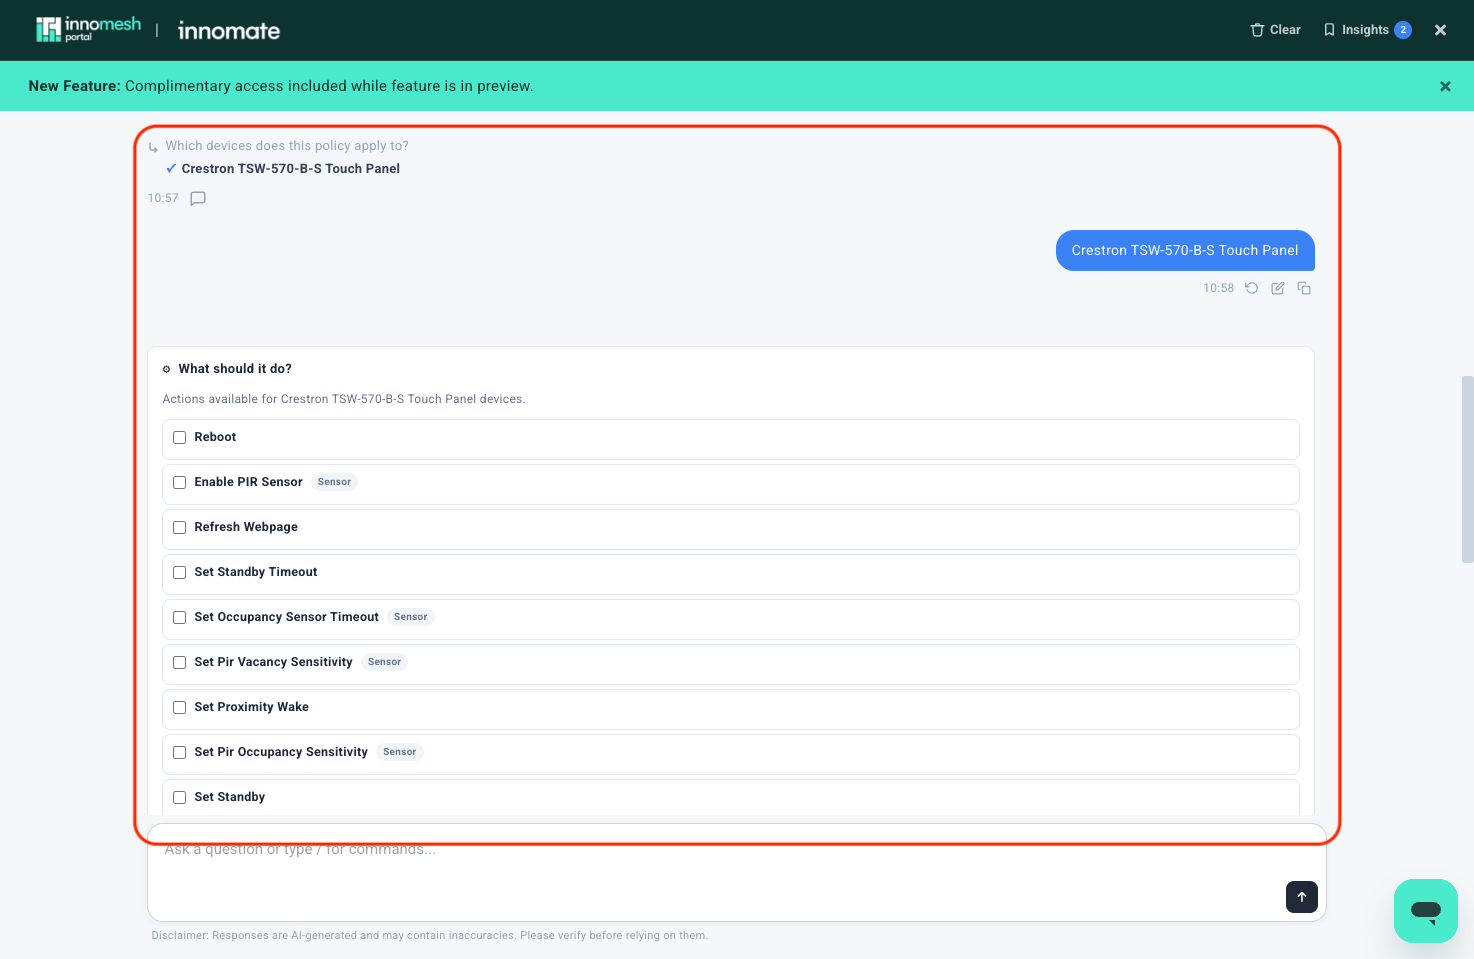1474x959 pixels.
Task: Click the 'Actions available for Crestron' description
Action: pos(344,399)
